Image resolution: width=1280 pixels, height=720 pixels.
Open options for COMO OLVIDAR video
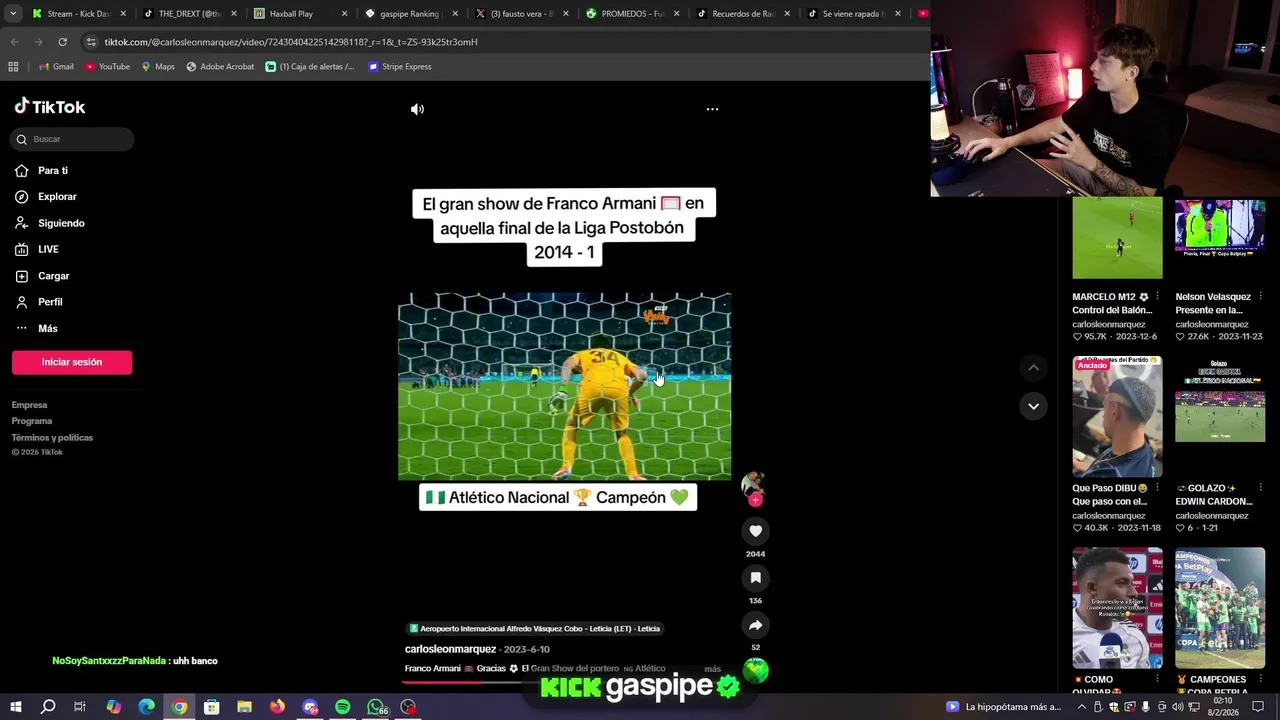click(x=1157, y=679)
